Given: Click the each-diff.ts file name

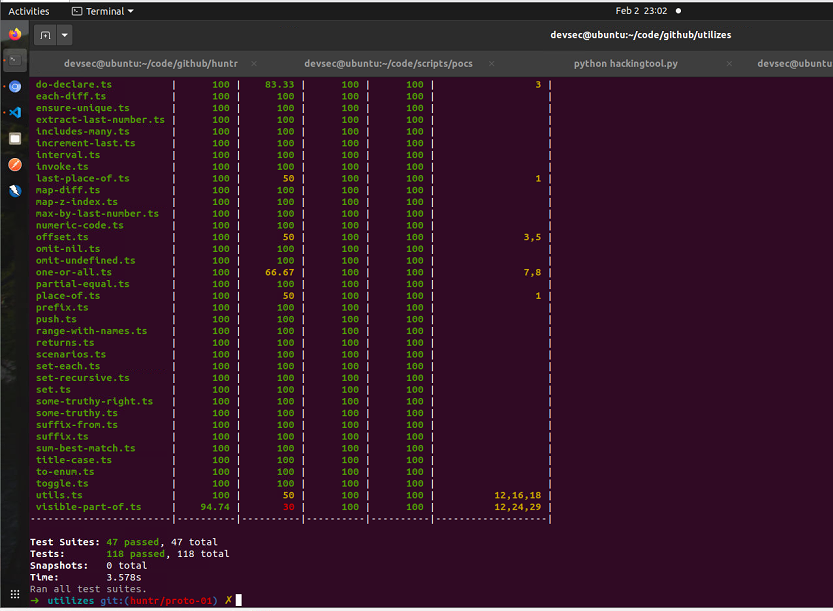Looking at the screenshot, I should click(x=71, y=96).
